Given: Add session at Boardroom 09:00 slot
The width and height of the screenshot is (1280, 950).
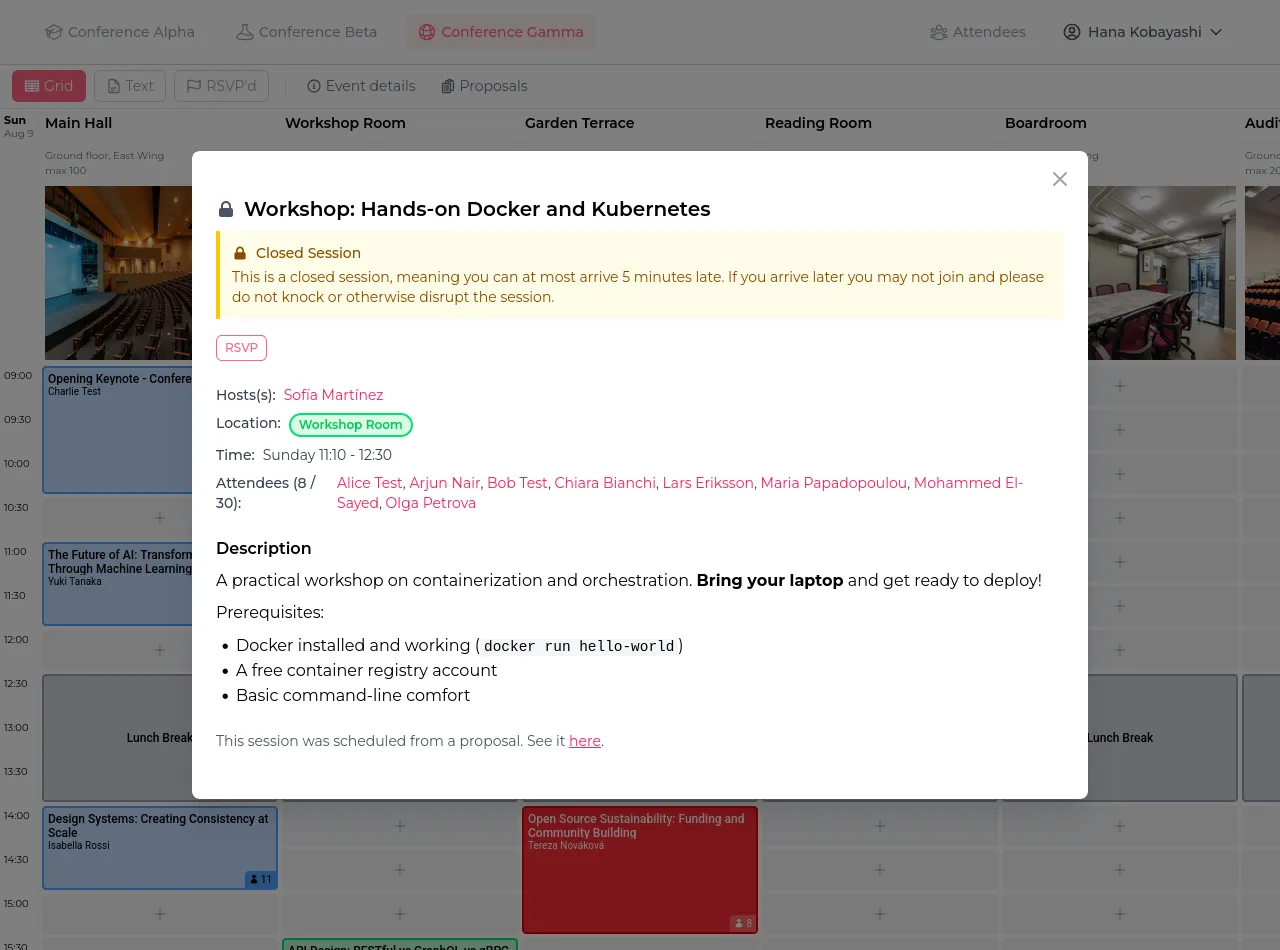Looking at the screenshot, I should [x=1120, y=386].
